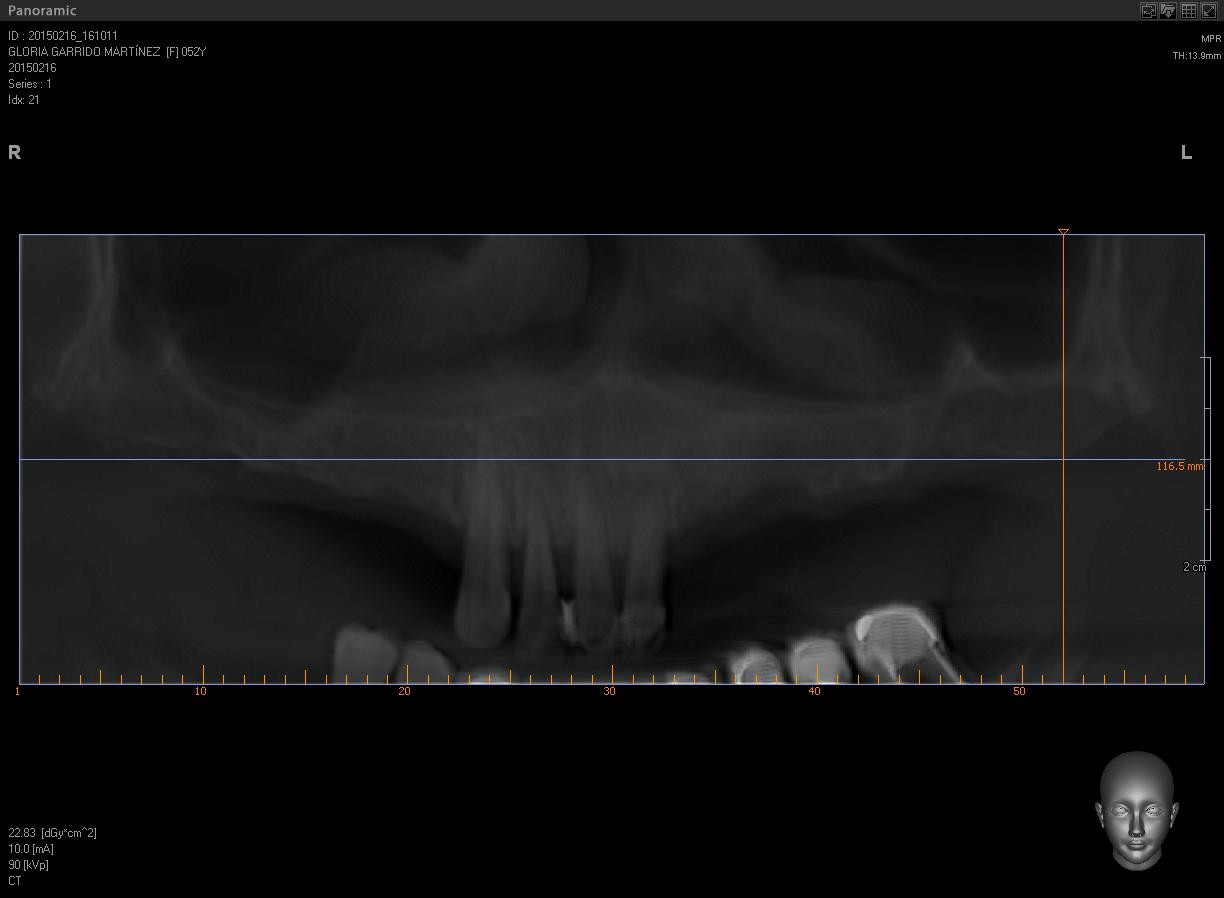The width and height of the screenshot is (1224, 898).
Task: Maximize the Panoramic pane with diagonal-arrow icon
Action: pos(1208,11)
